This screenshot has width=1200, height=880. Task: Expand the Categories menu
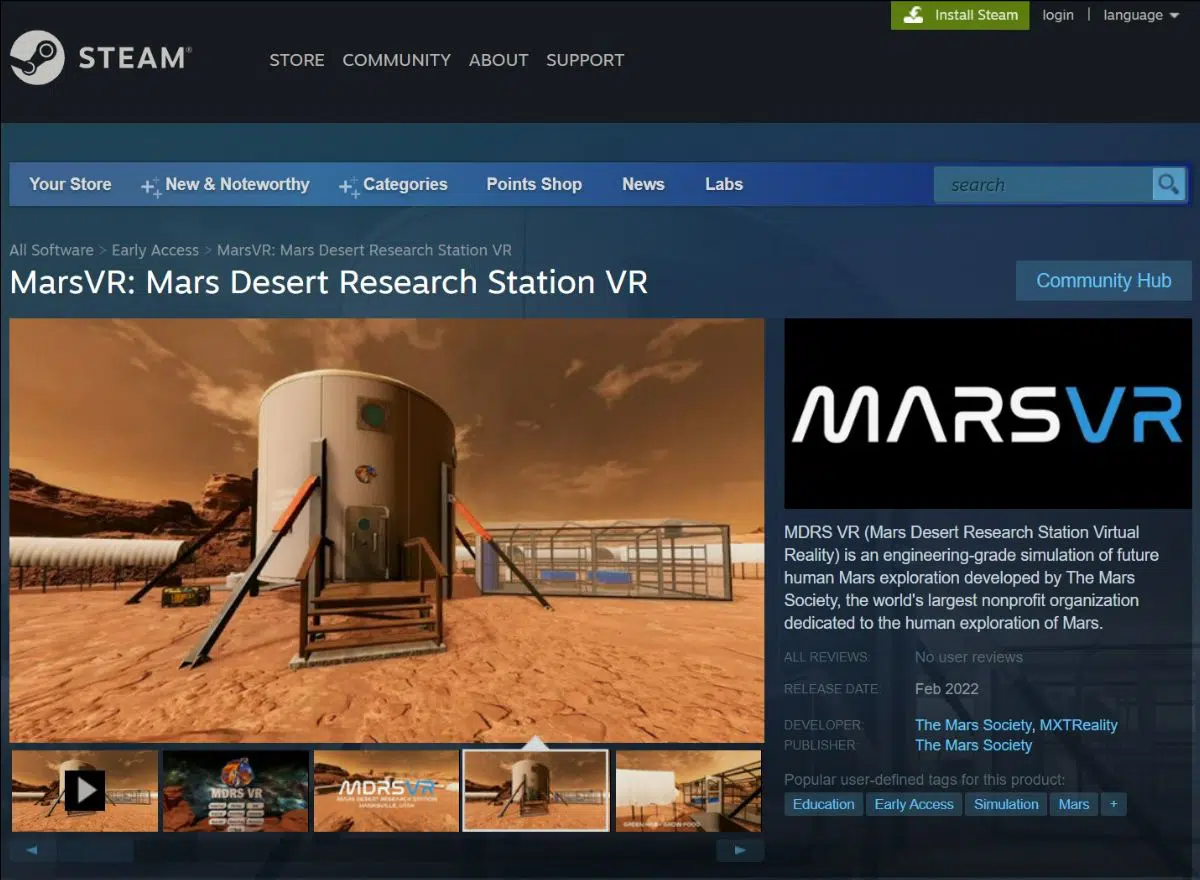coord(404,184)
